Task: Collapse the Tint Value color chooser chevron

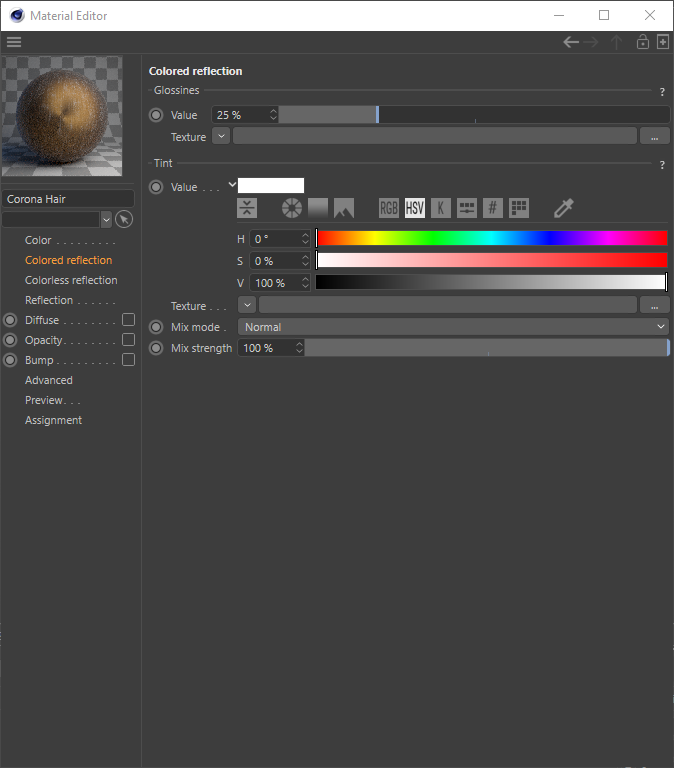Action: tap(232, 185)
